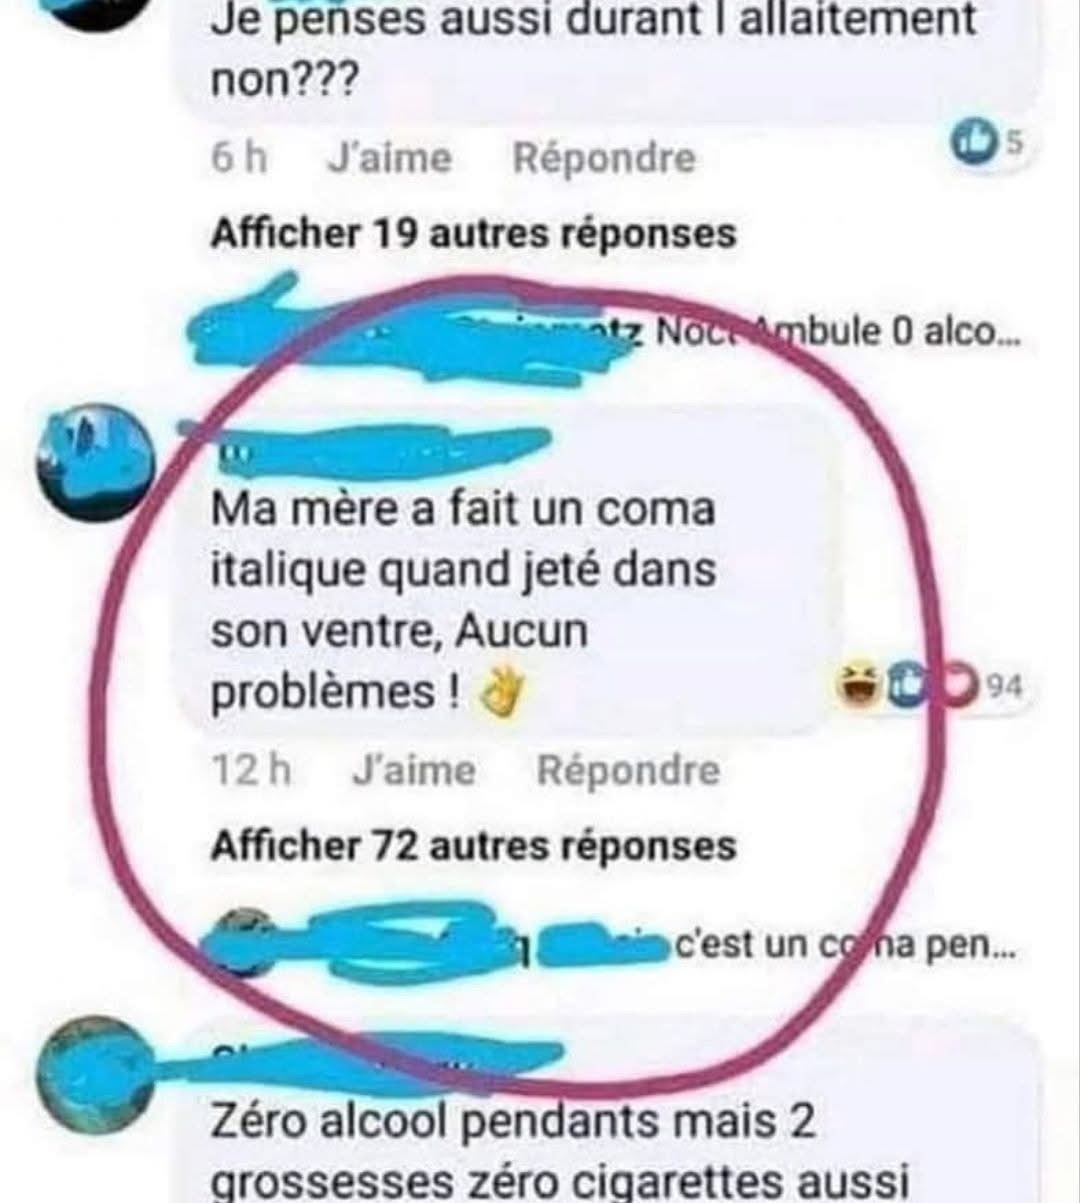The height and width of the screenshot is (1203, 1080).
Task: Click the 6 h timestamp
Action: [x=240, y=158]
